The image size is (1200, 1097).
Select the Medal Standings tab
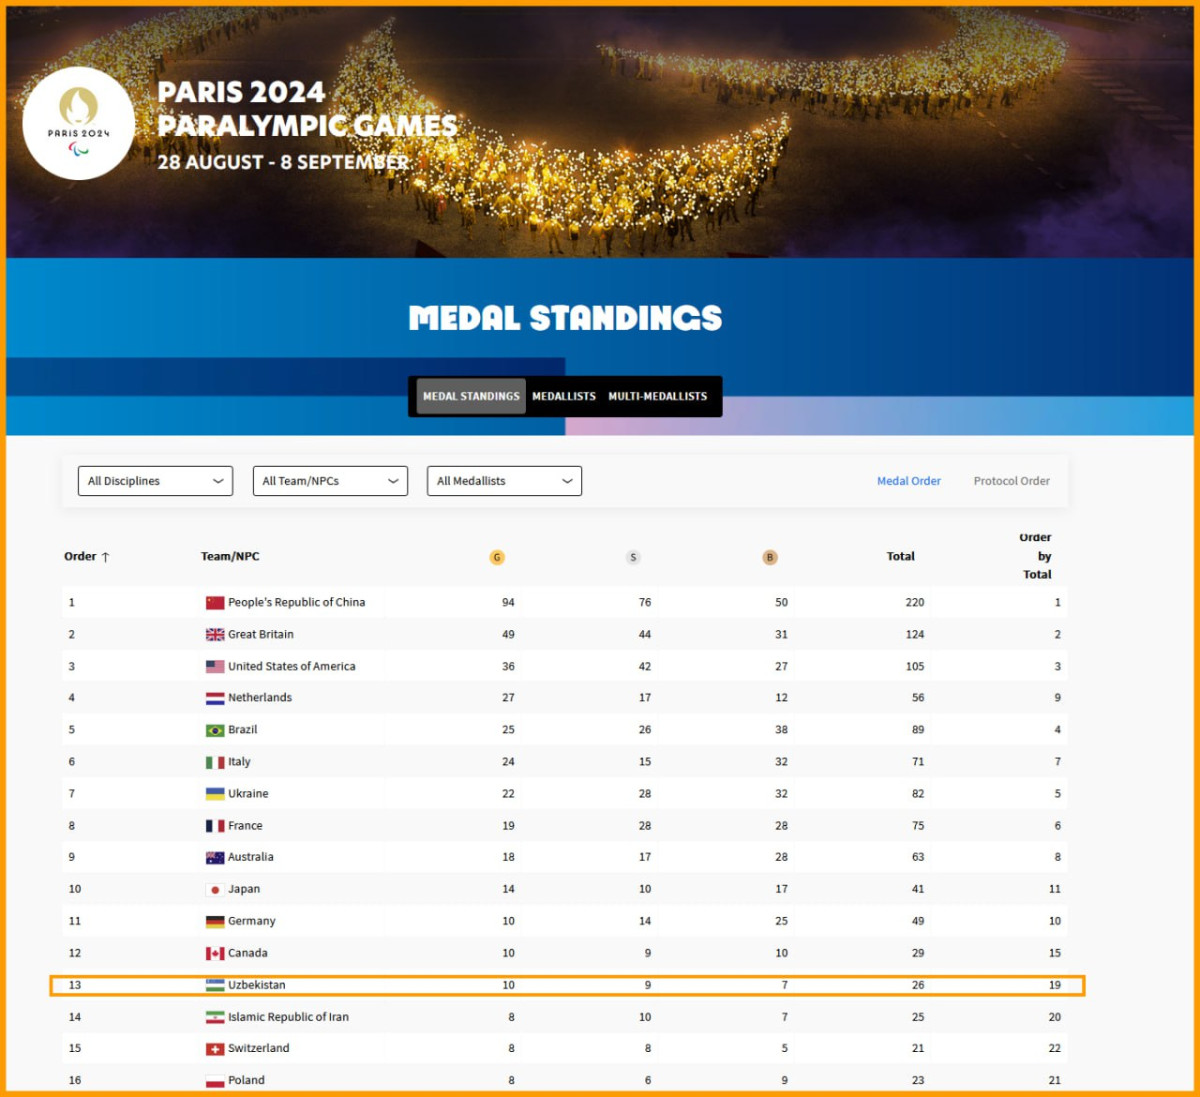click(x=471, y=396)
